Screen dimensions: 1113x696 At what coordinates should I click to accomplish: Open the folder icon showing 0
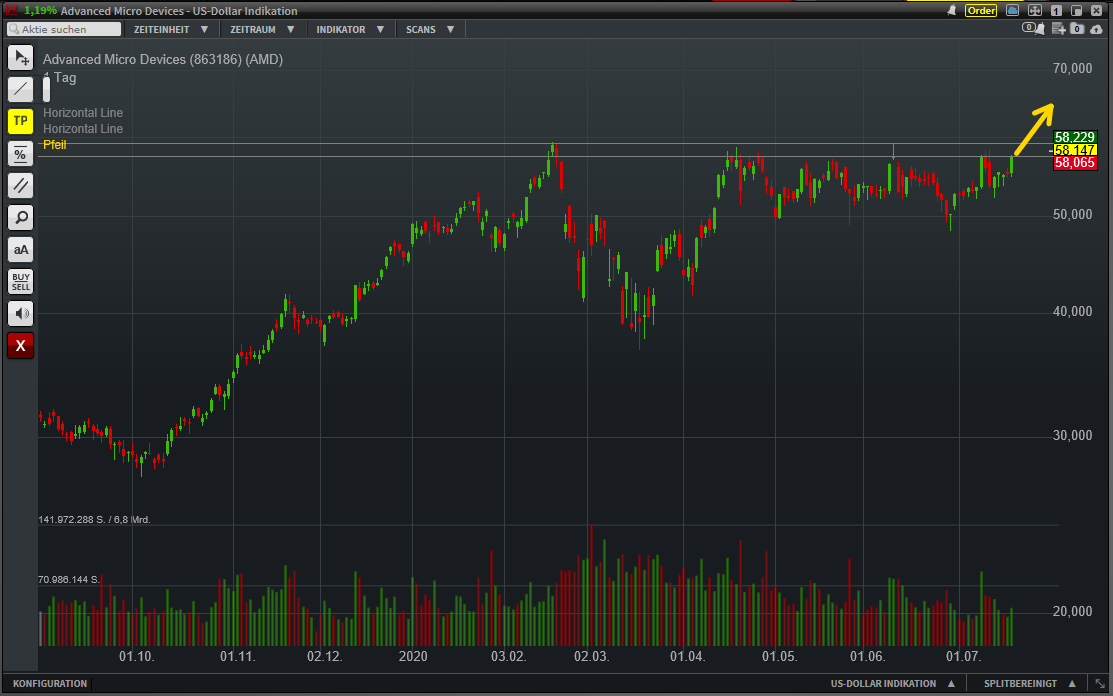(1078, 28)
